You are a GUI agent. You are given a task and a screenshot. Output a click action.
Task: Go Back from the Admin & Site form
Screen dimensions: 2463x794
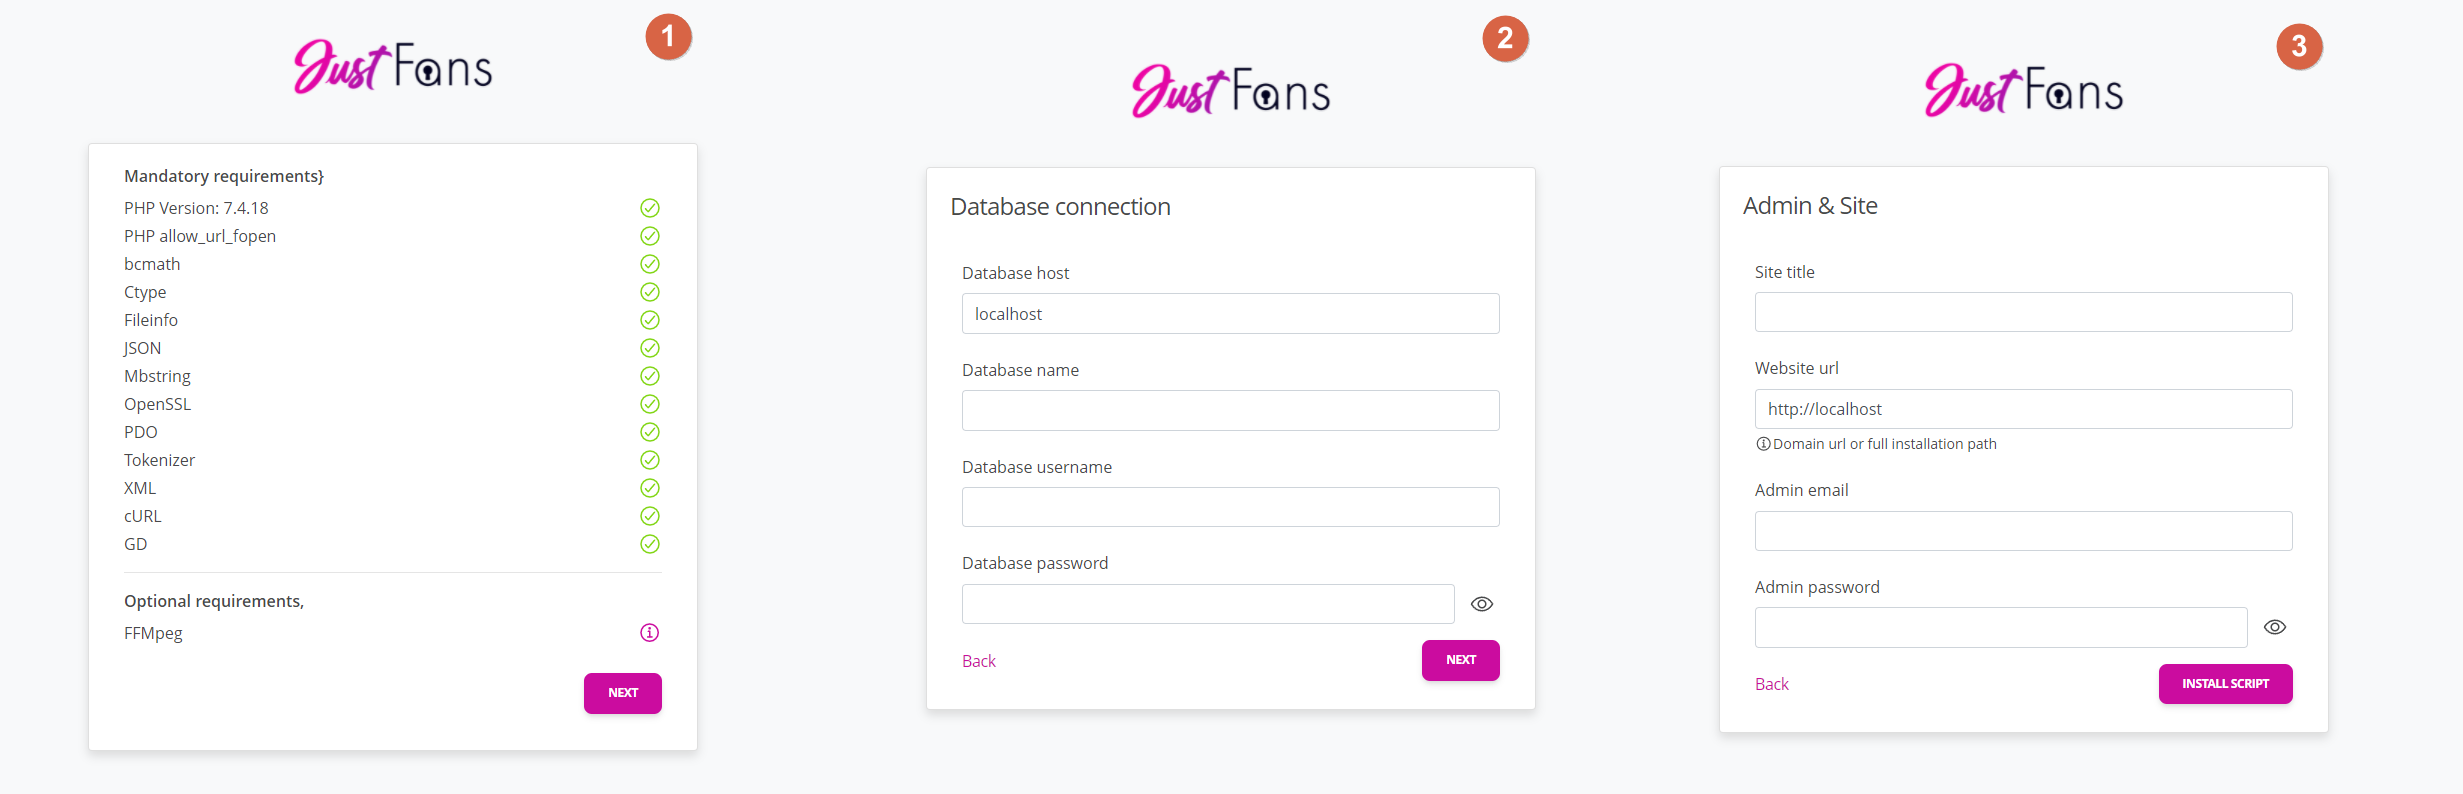(1772, 684)
